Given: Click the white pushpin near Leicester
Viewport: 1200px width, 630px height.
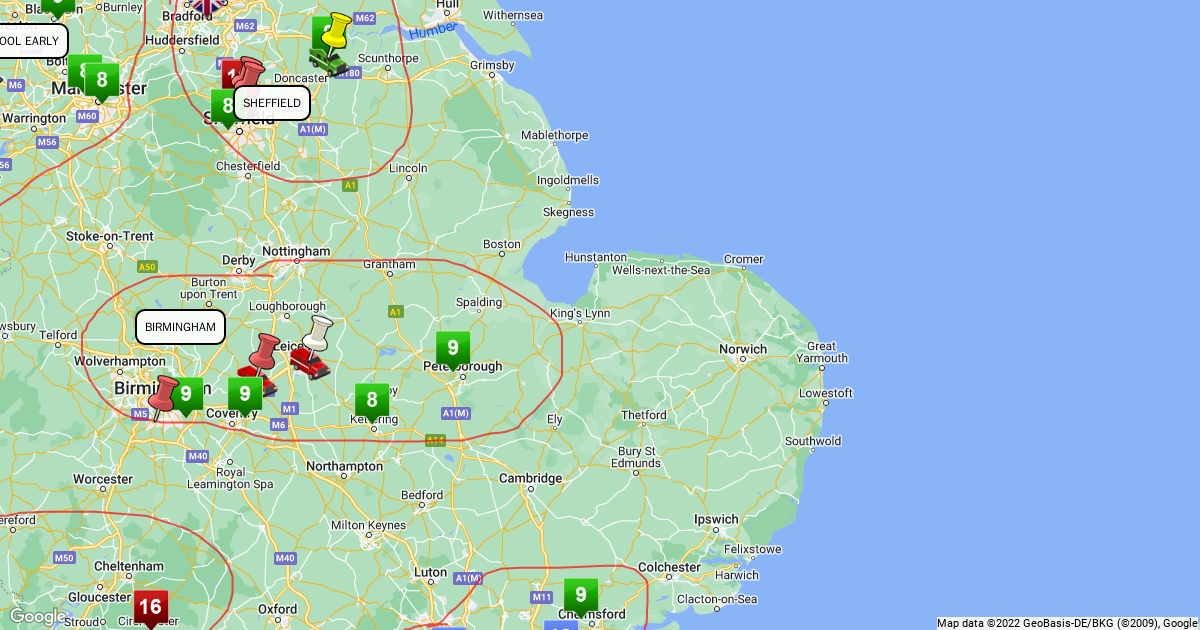Looking at the screenshot, I should point(318,333).
